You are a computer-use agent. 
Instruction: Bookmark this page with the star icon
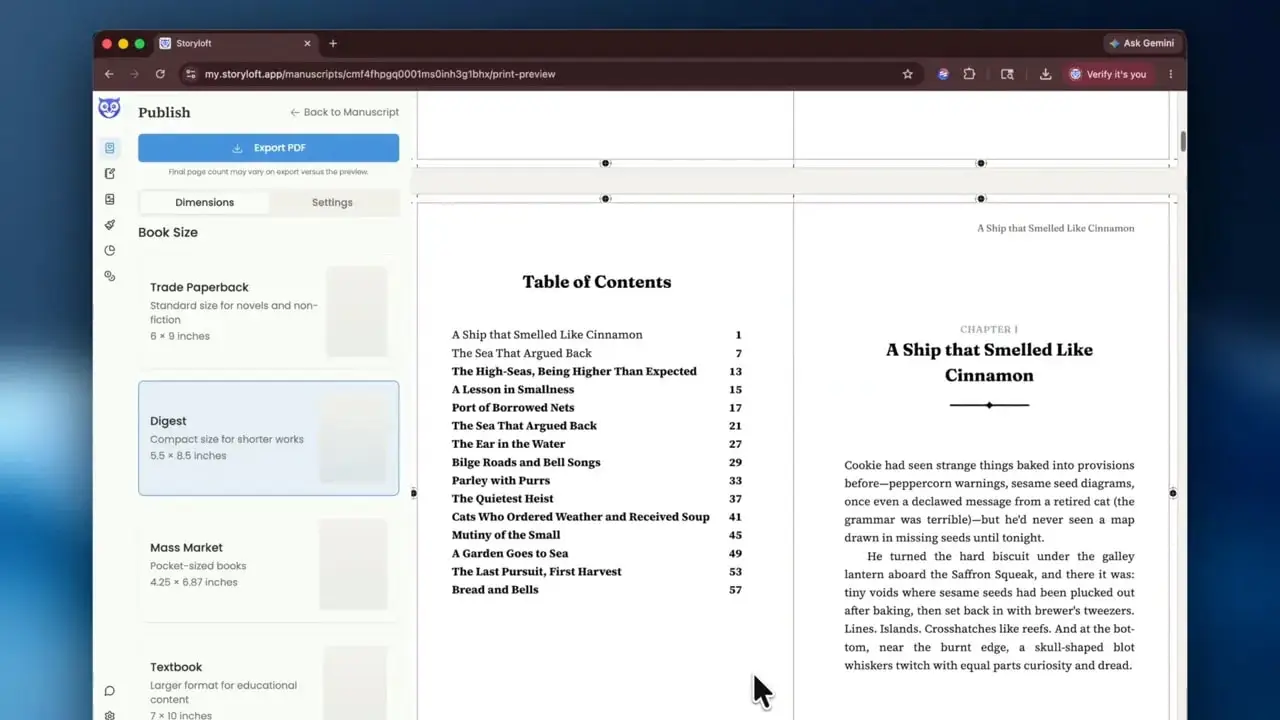tap(908, 74)
